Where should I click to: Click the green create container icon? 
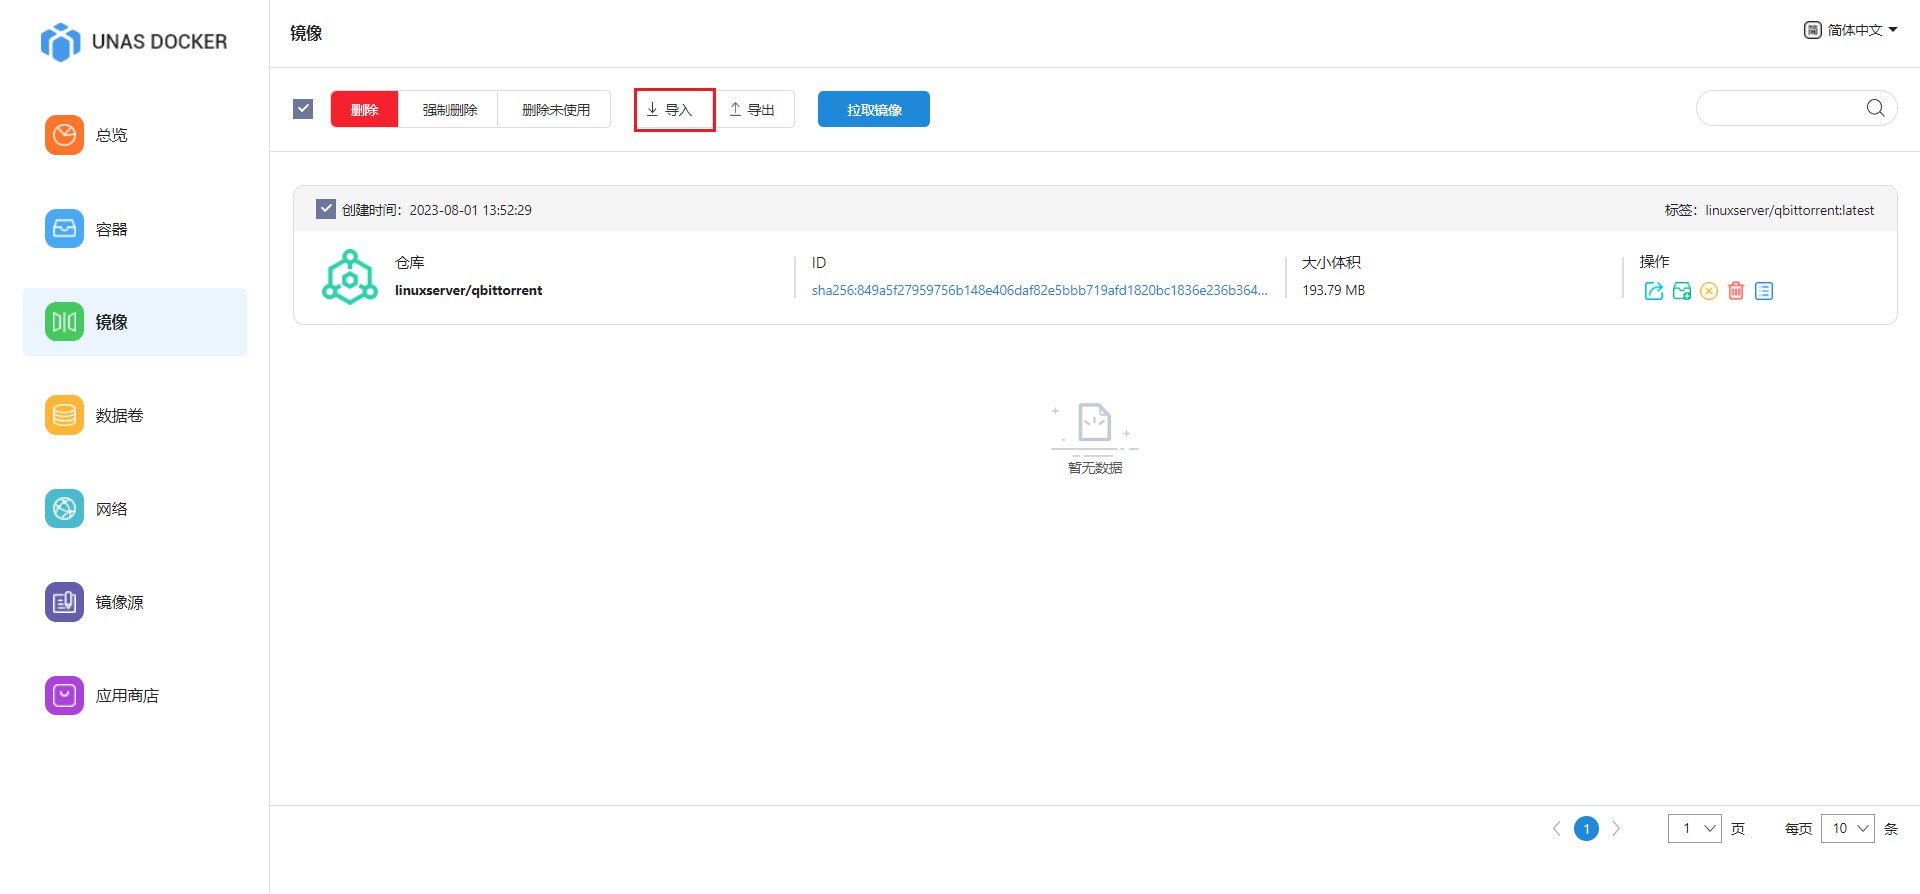point(1681,291)
